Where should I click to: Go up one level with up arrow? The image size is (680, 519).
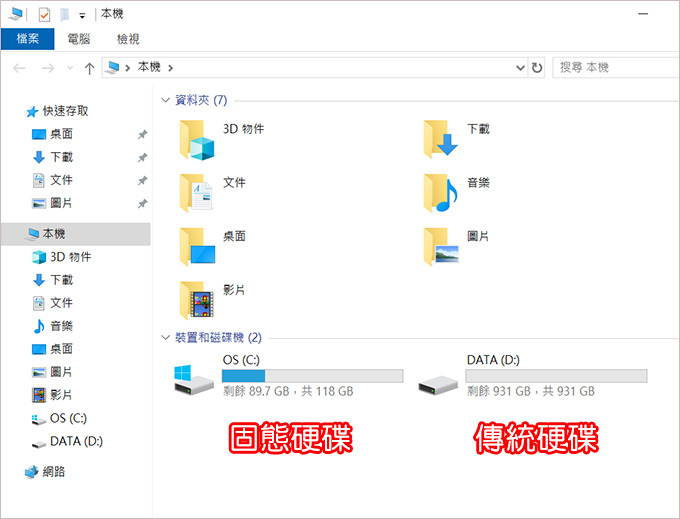coord(89,68)
